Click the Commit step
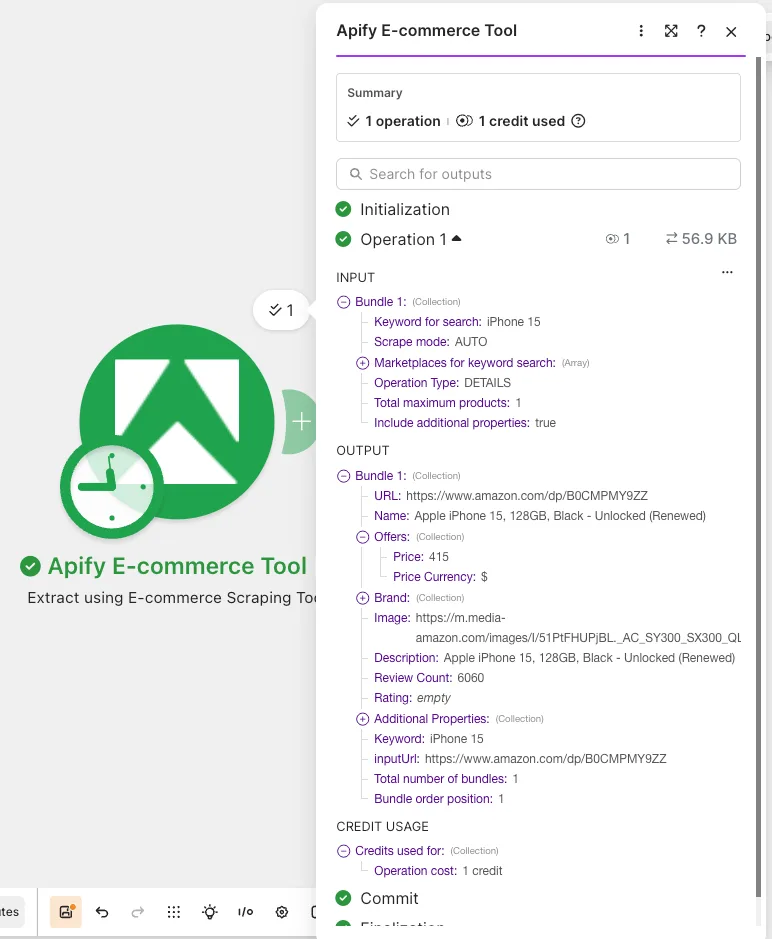Viewport: 772px width, 939px height. 389,898
